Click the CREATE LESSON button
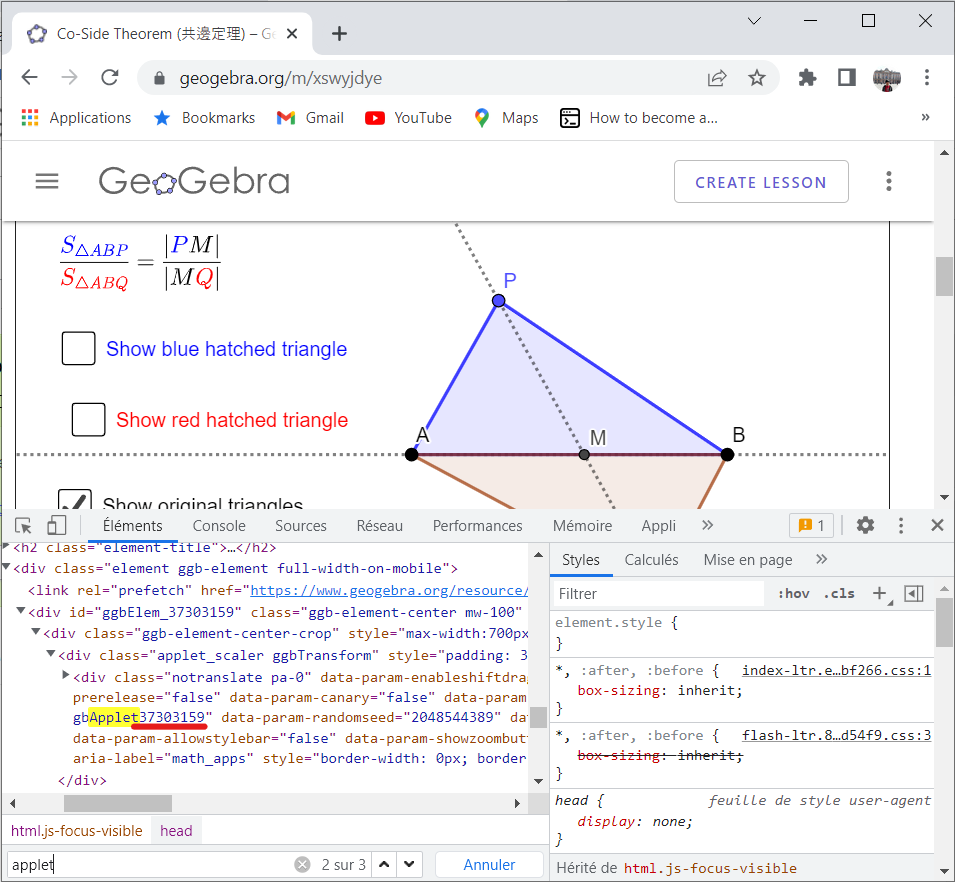 click(x=761, y=182)
